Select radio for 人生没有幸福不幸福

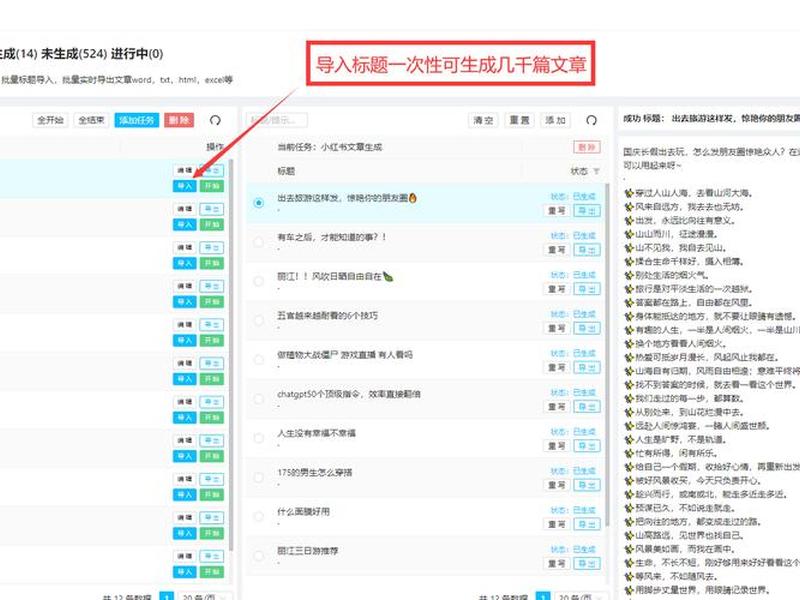pyautogui.click(x=259, y=438)
